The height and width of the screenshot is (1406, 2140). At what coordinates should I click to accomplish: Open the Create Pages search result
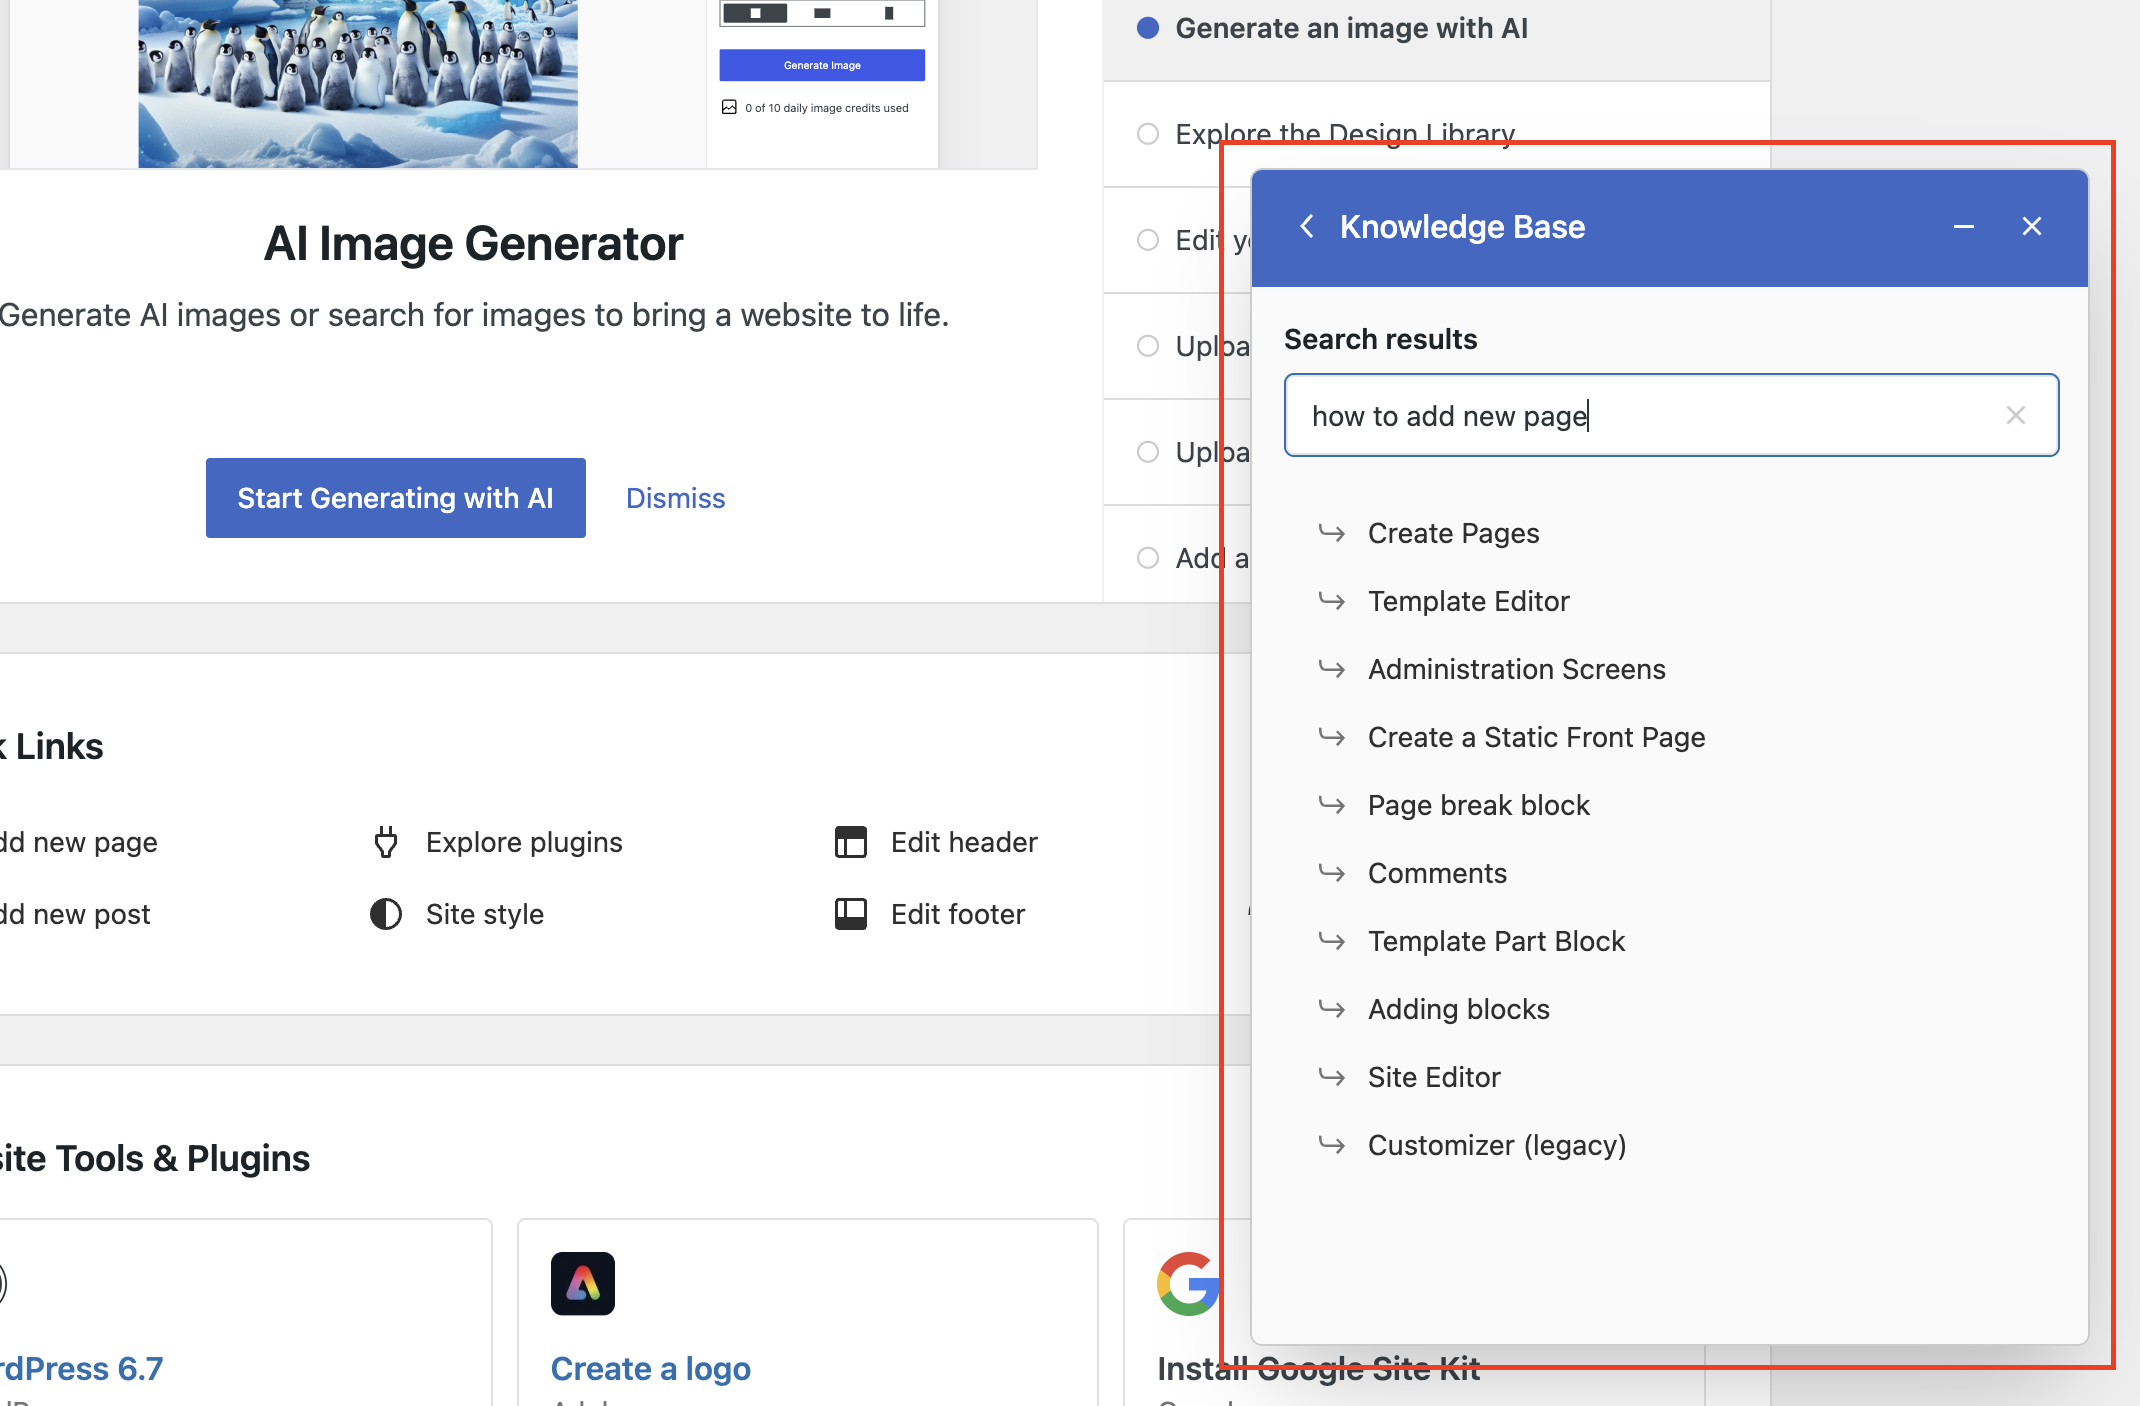(1453, 534)
